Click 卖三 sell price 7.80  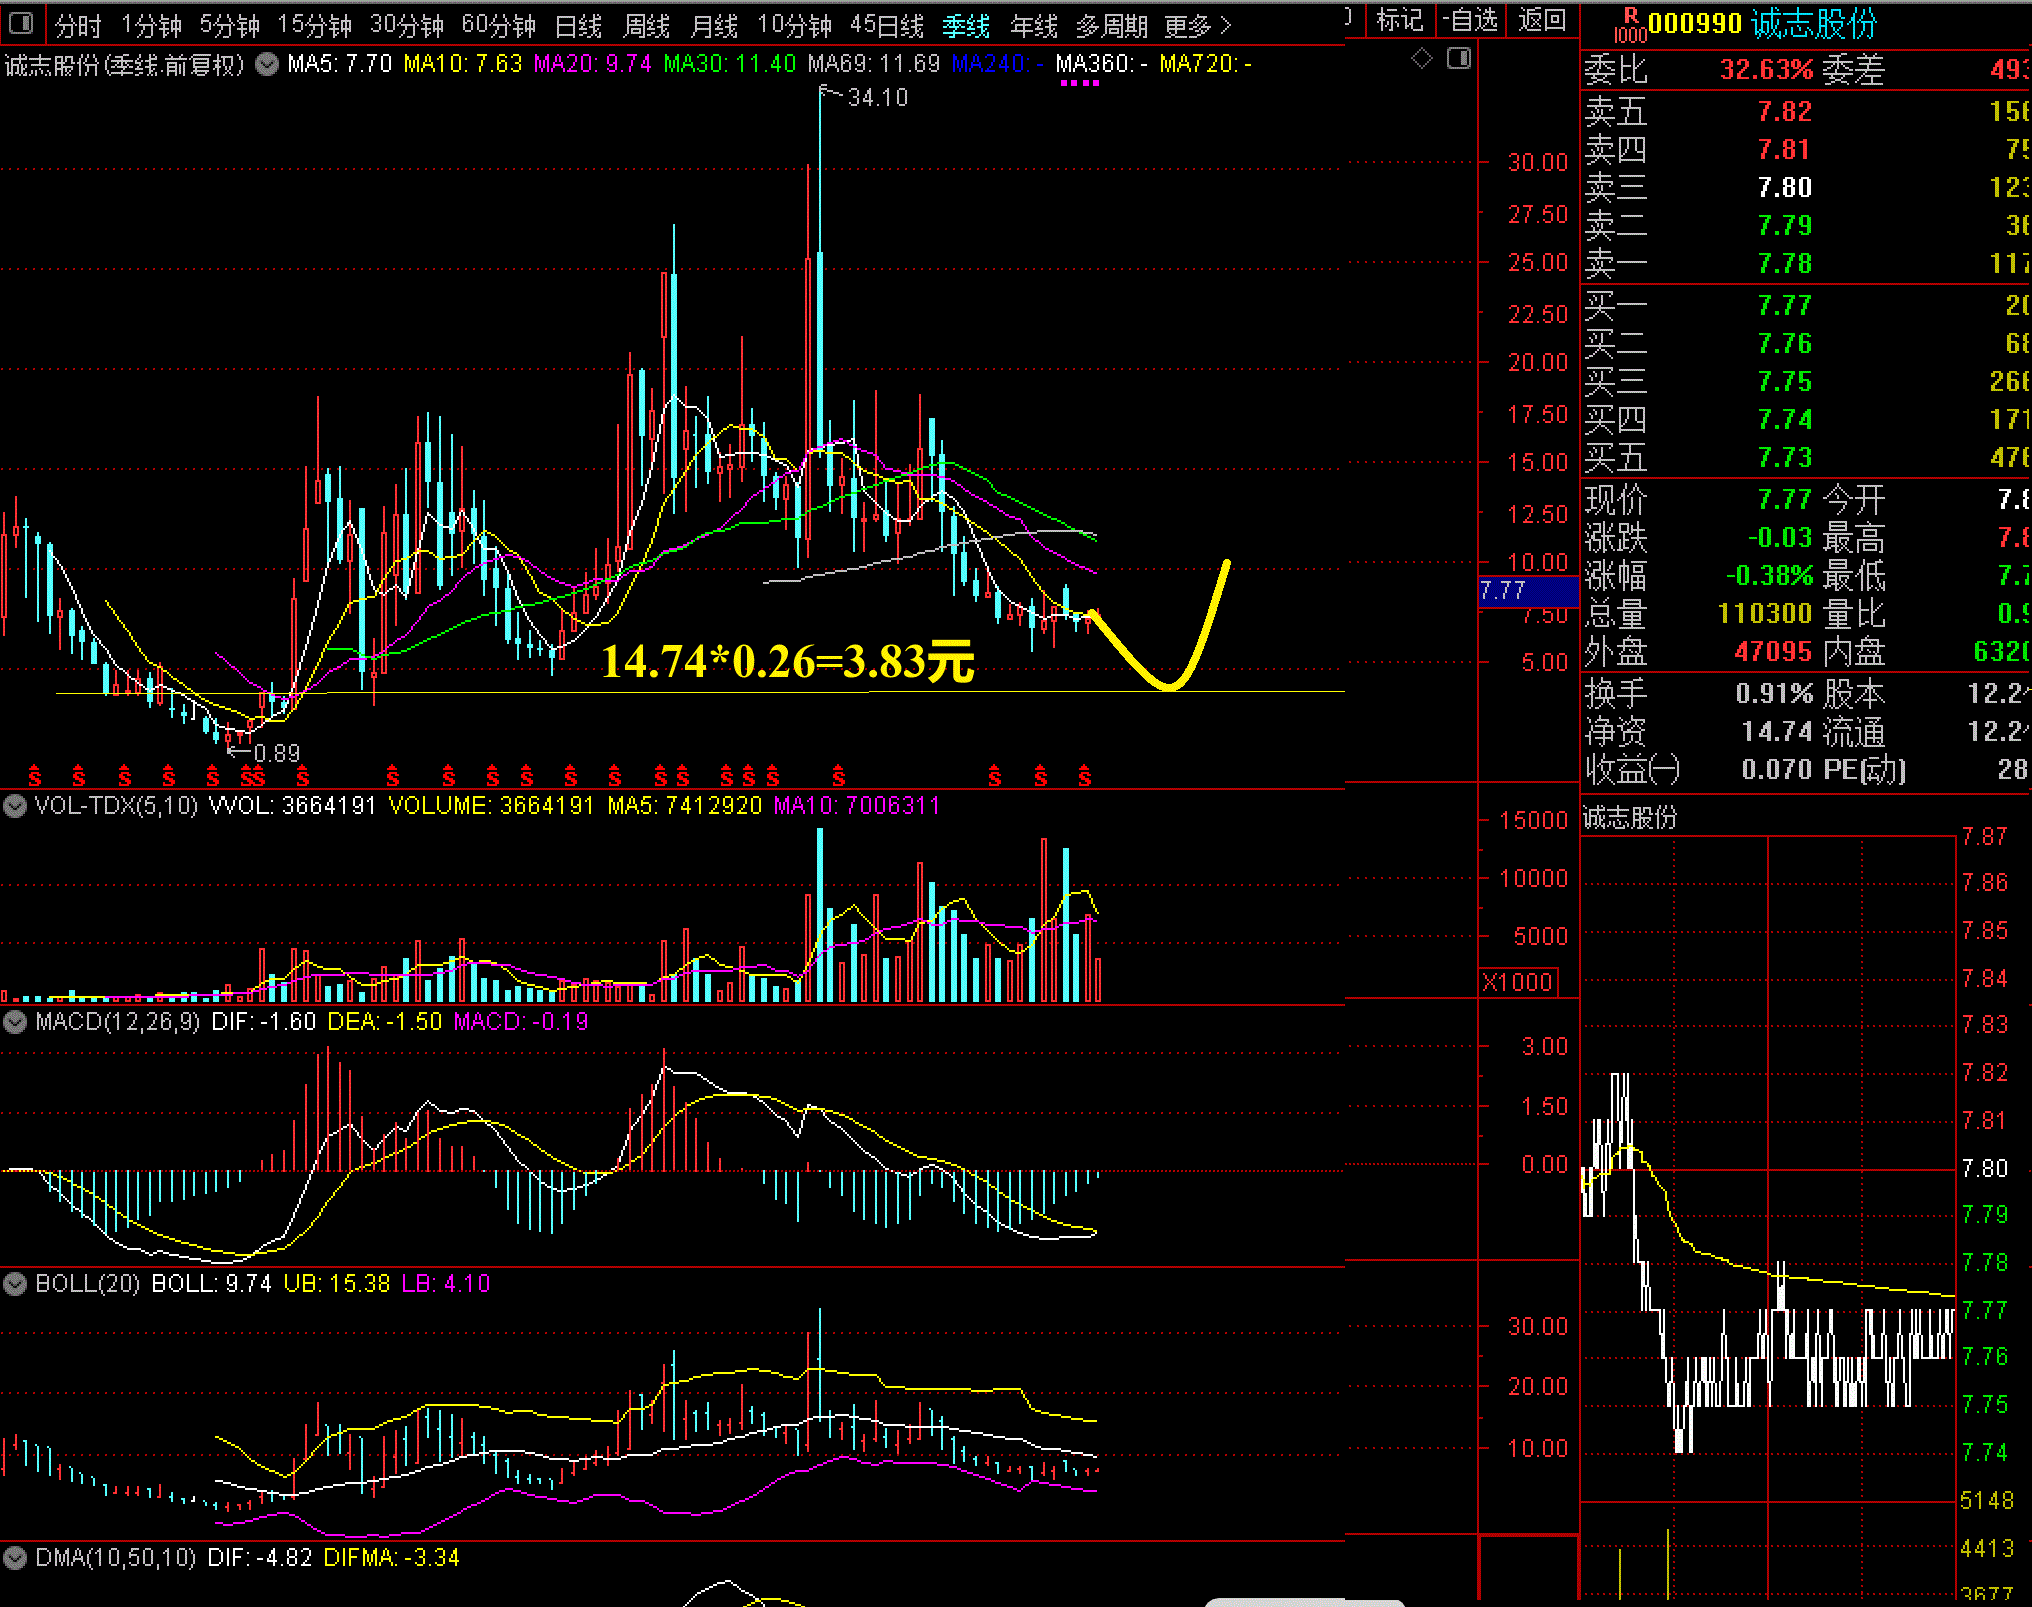tap(1785, 188)
